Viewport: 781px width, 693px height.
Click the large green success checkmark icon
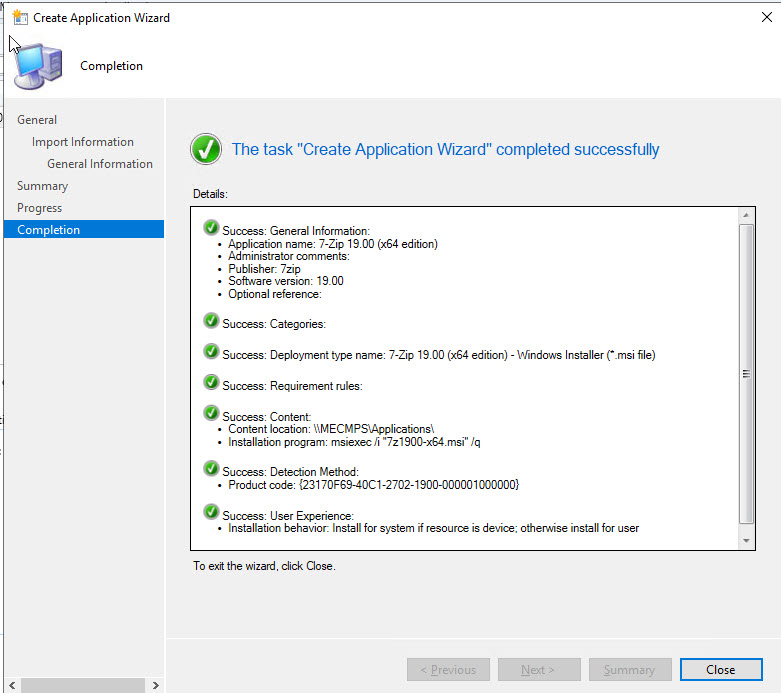tap(206, 150)
